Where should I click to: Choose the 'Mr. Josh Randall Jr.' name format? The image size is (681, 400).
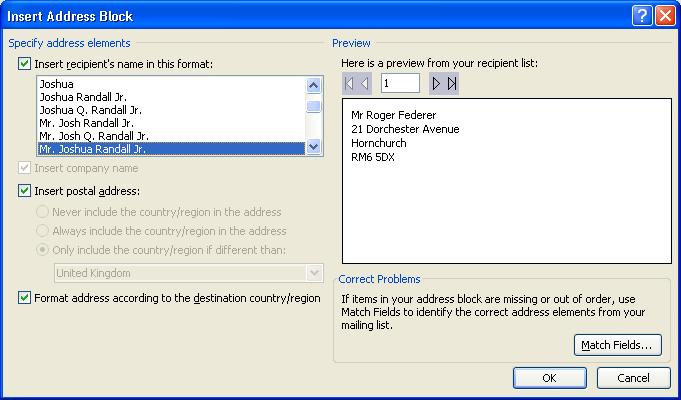click(87, 123)
